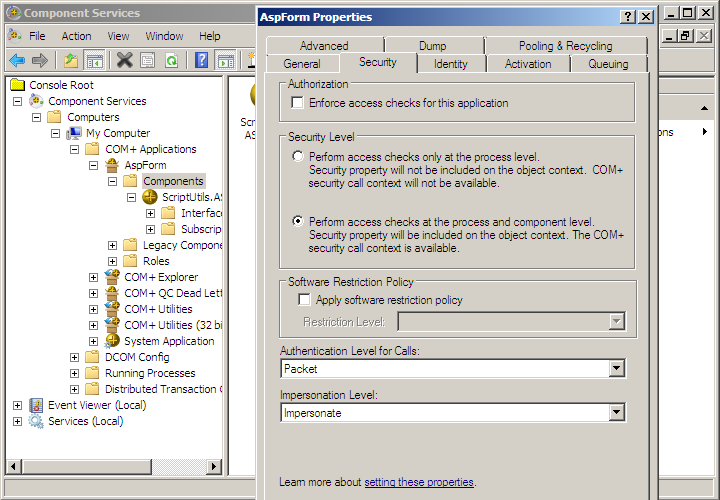The height and width of the screenshot is (500, 720).
Task: Click the Back arrow toolbar icon
Action: [x=17, y=60]
